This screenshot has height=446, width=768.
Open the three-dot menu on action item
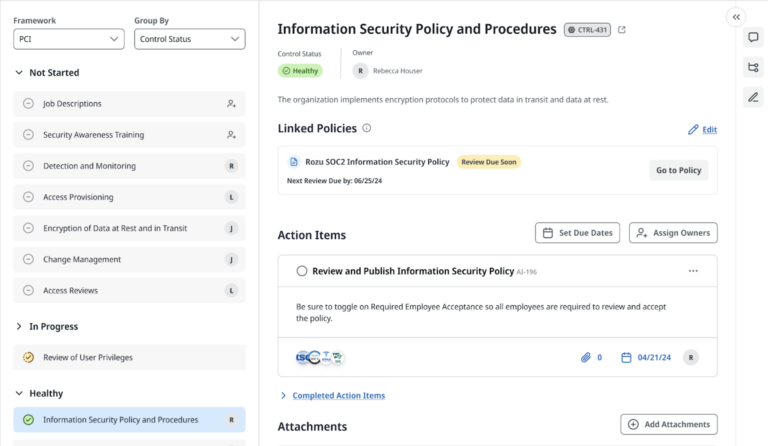pyautogui.click(x=693, y=271)
